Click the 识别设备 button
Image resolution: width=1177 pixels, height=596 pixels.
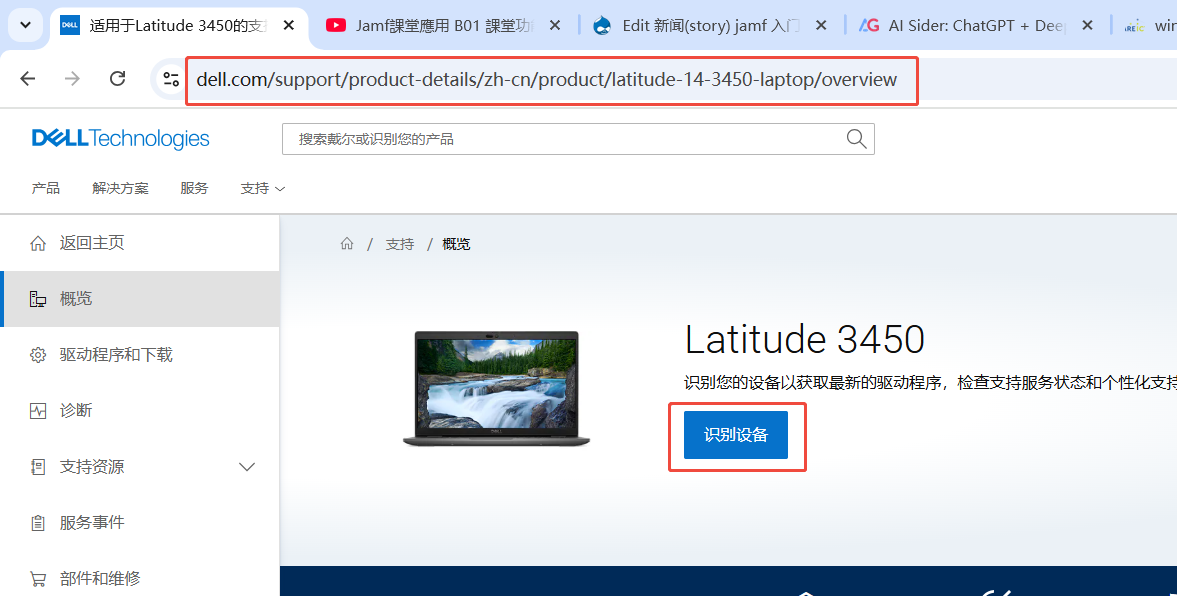pos(736,435)
